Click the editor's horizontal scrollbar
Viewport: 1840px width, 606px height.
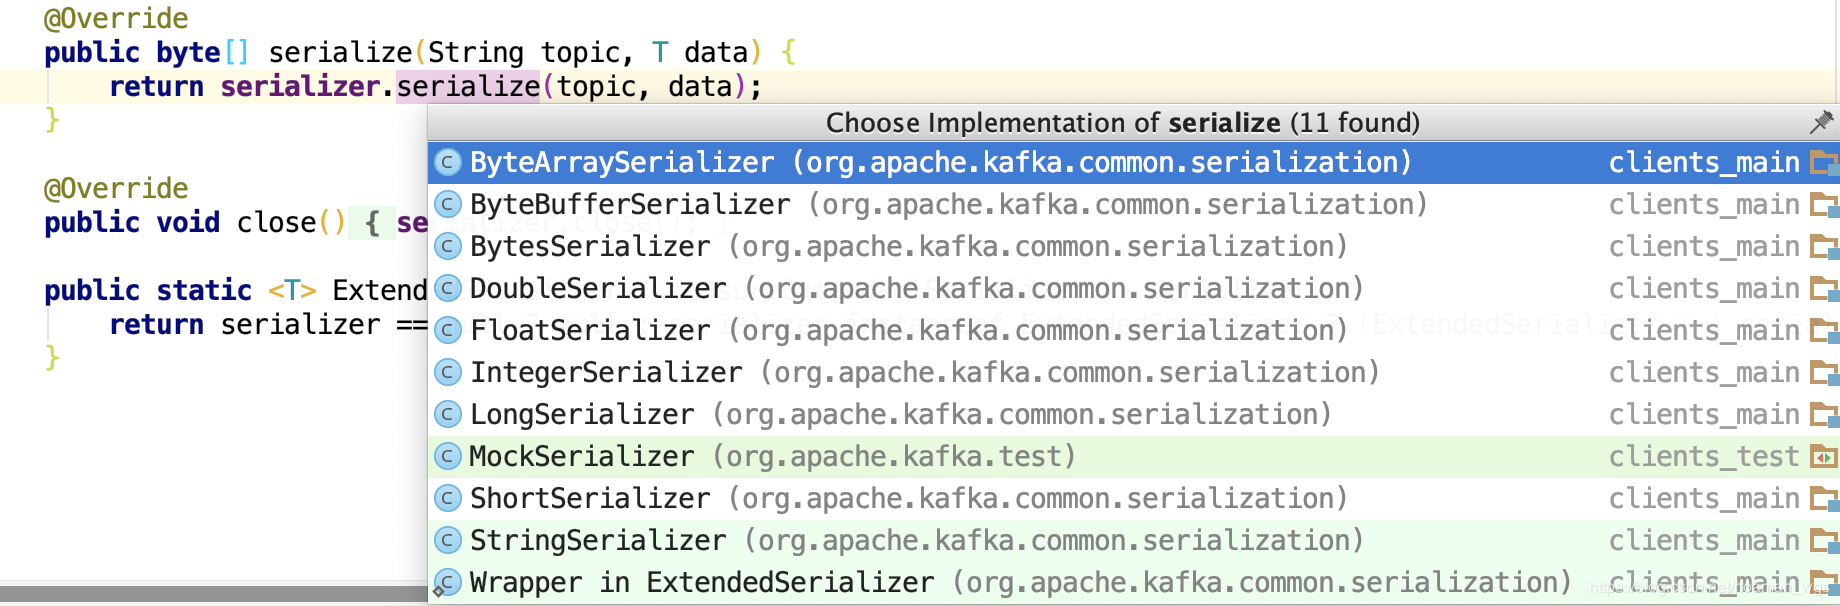click(213, 594)
